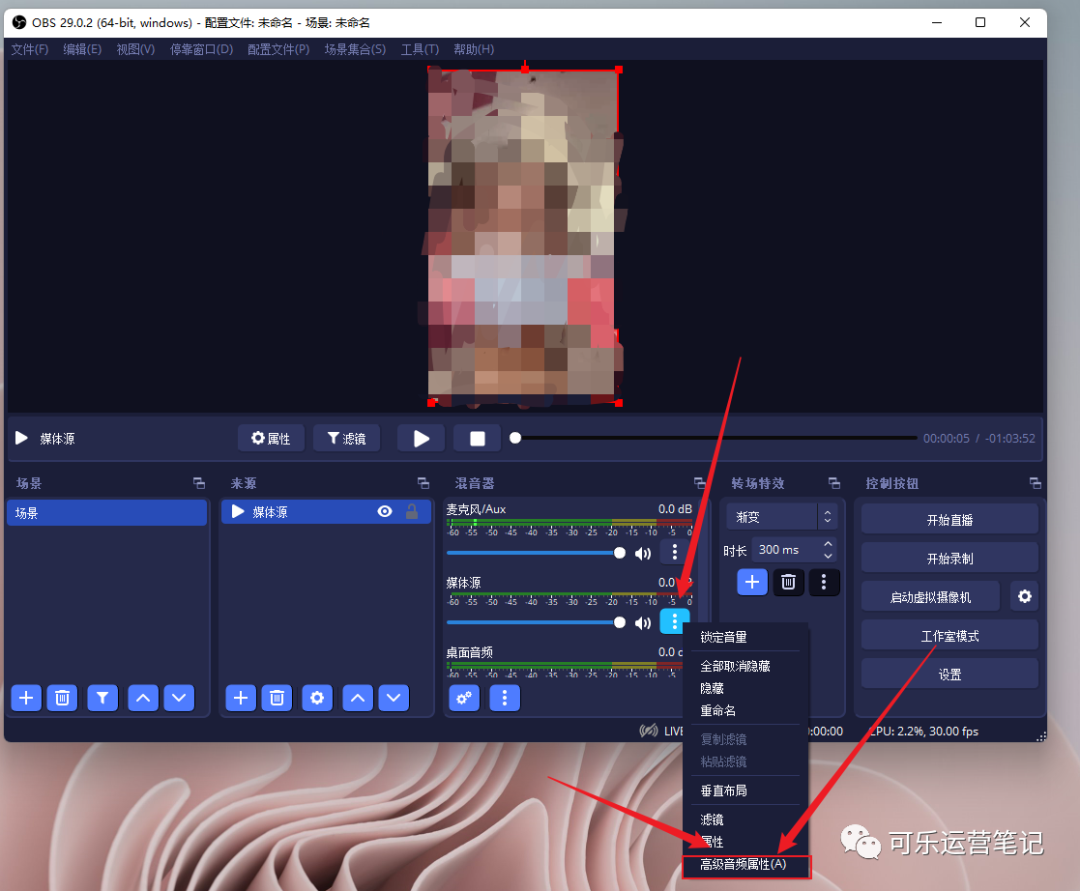Move source down
1080x891 pixels.
[394, 698]
